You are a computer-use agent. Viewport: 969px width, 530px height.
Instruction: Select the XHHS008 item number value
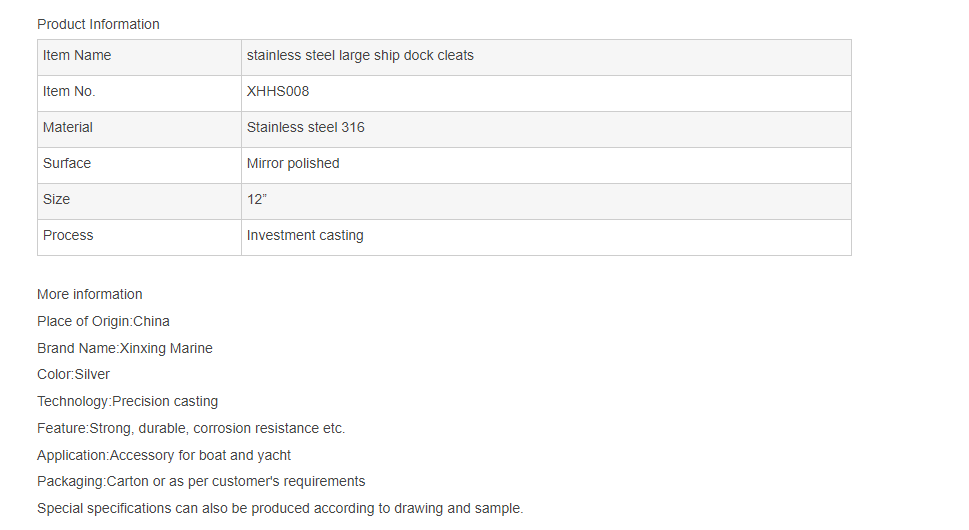[x=278, y=92]
